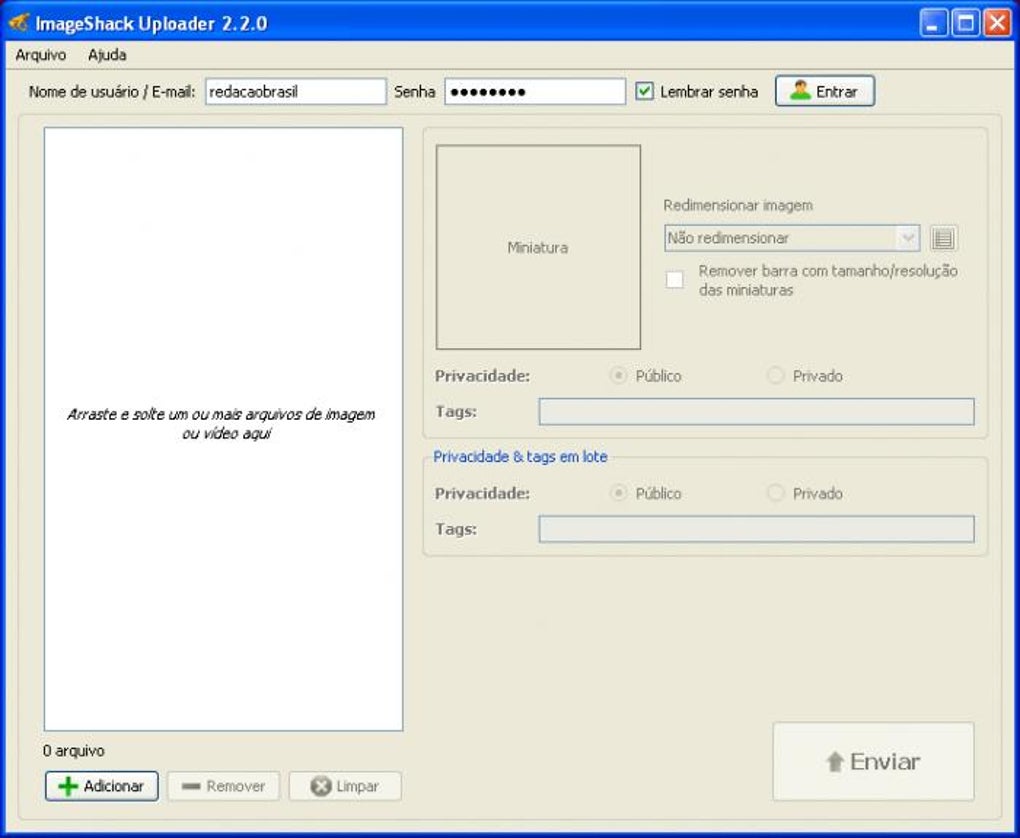Open the resize presets list icon
Screen dimensions: 1020x838
click(943, 238)
